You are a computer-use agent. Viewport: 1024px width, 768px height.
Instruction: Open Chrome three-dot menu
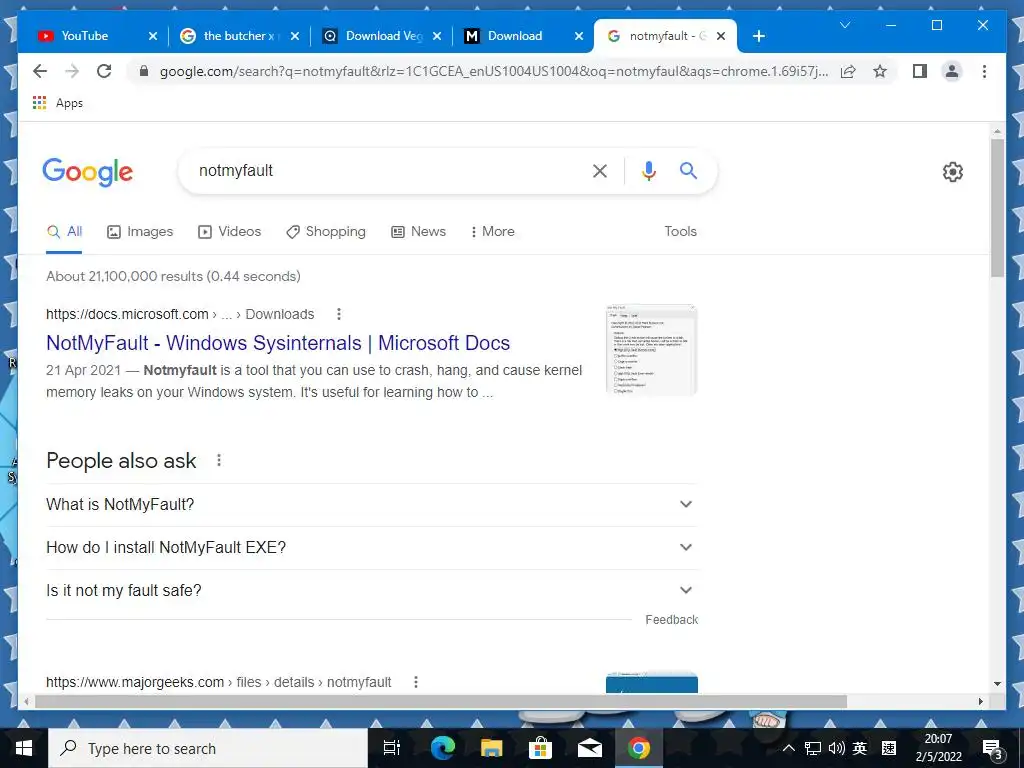[x=984, y=71]
